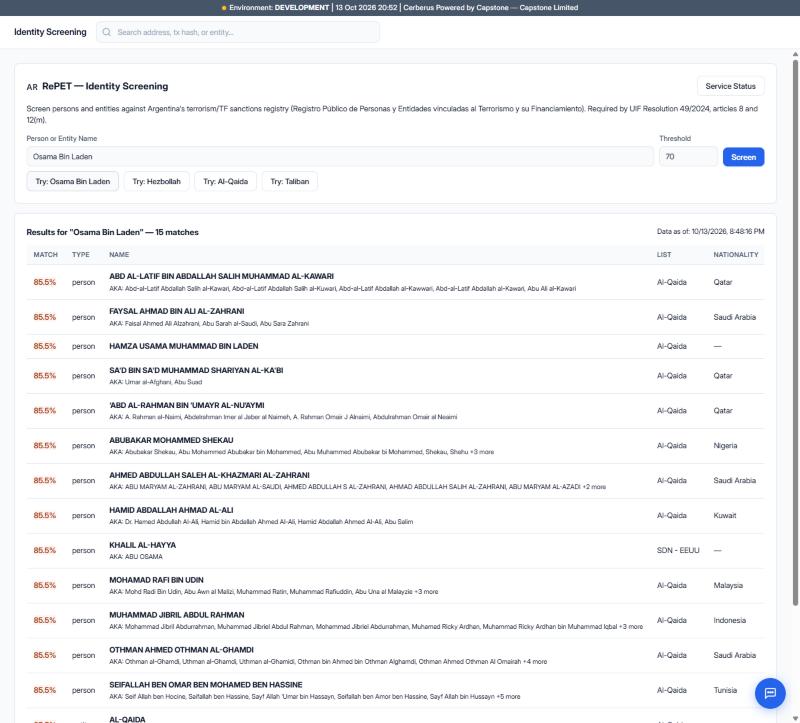Screen dimensions: 800x723
Task: Click the Screen button
Action: (x=743, y=157)
